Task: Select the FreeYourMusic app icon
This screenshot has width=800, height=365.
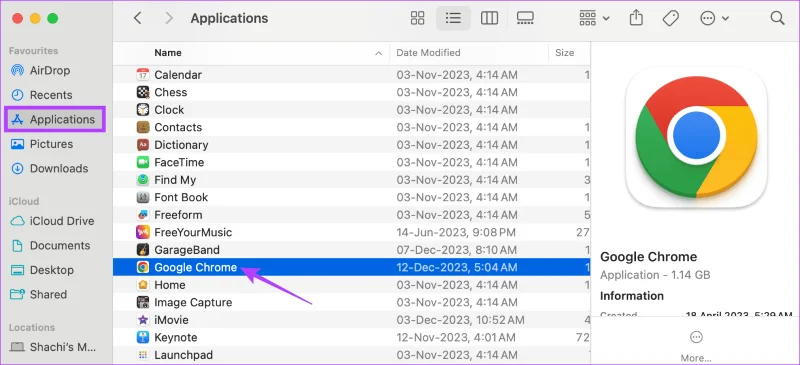Action: click(x=143, y=232)
